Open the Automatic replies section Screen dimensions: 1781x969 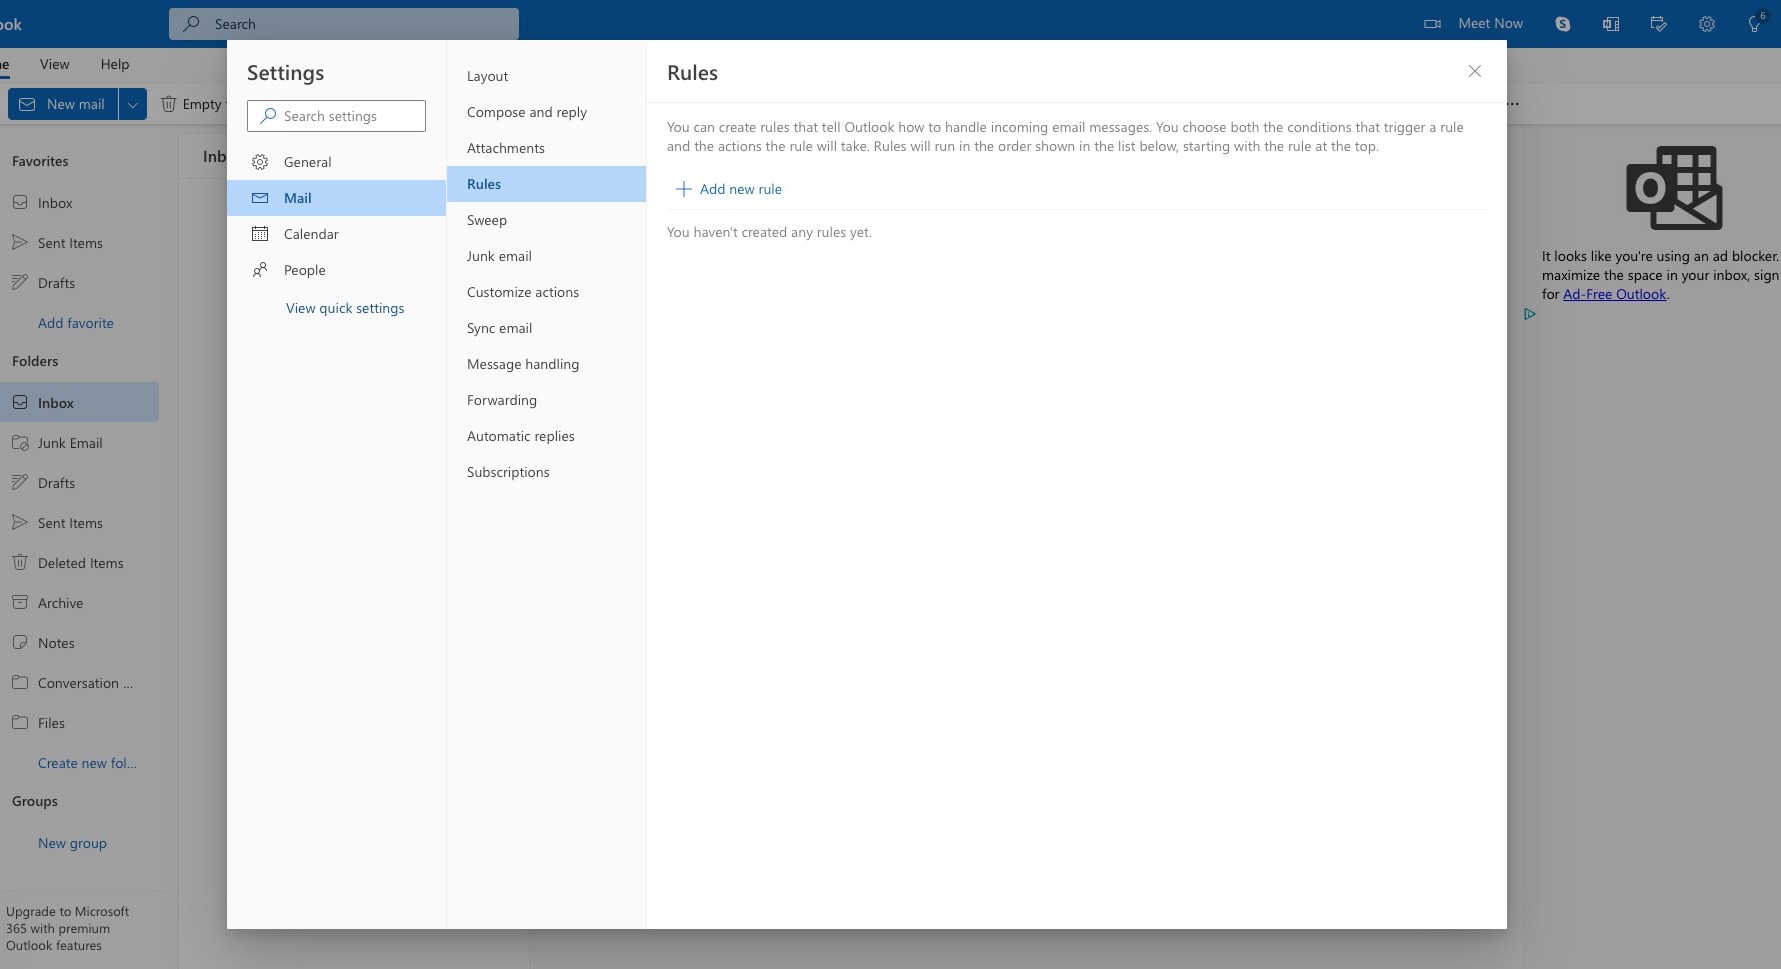pos(520,436)
